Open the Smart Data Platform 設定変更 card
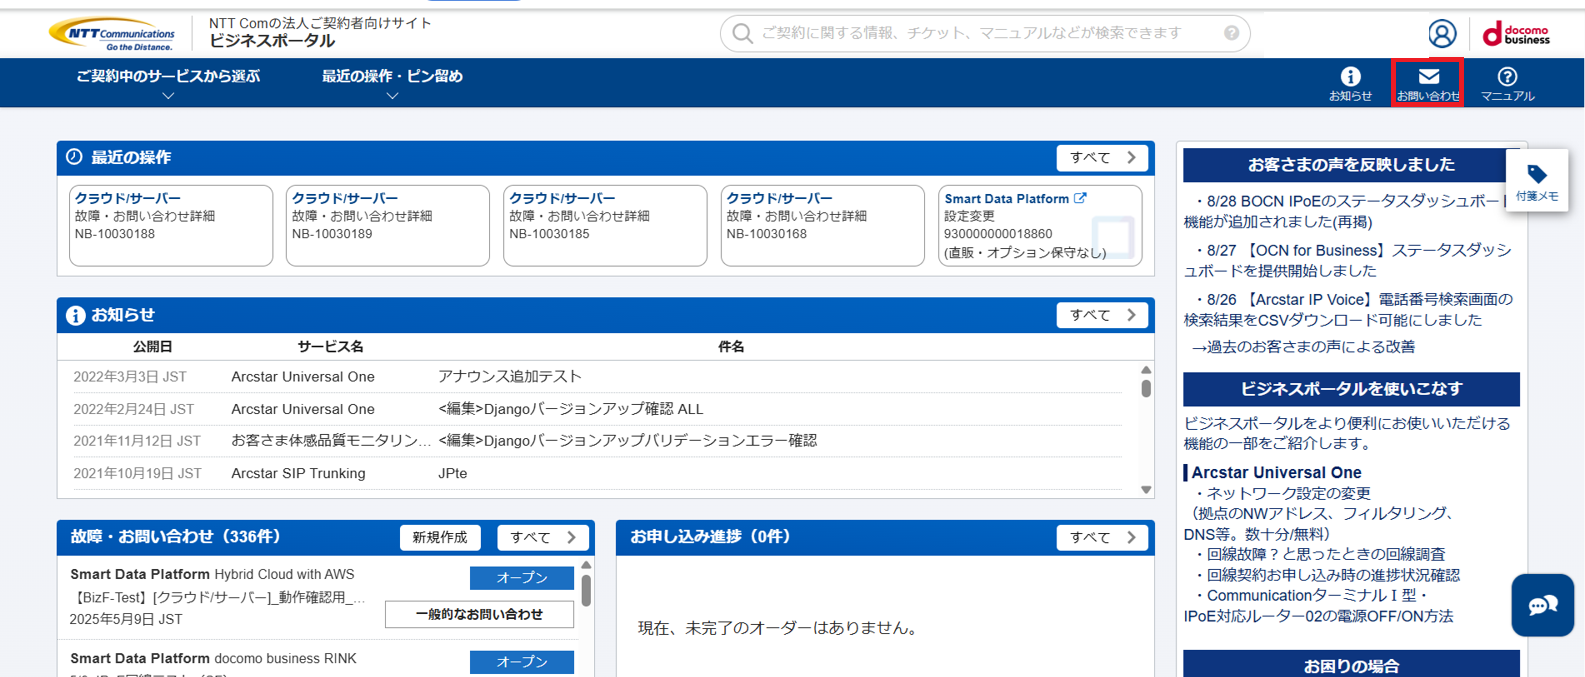Screen dimensions: 1585x677 tap(1040, 225)
